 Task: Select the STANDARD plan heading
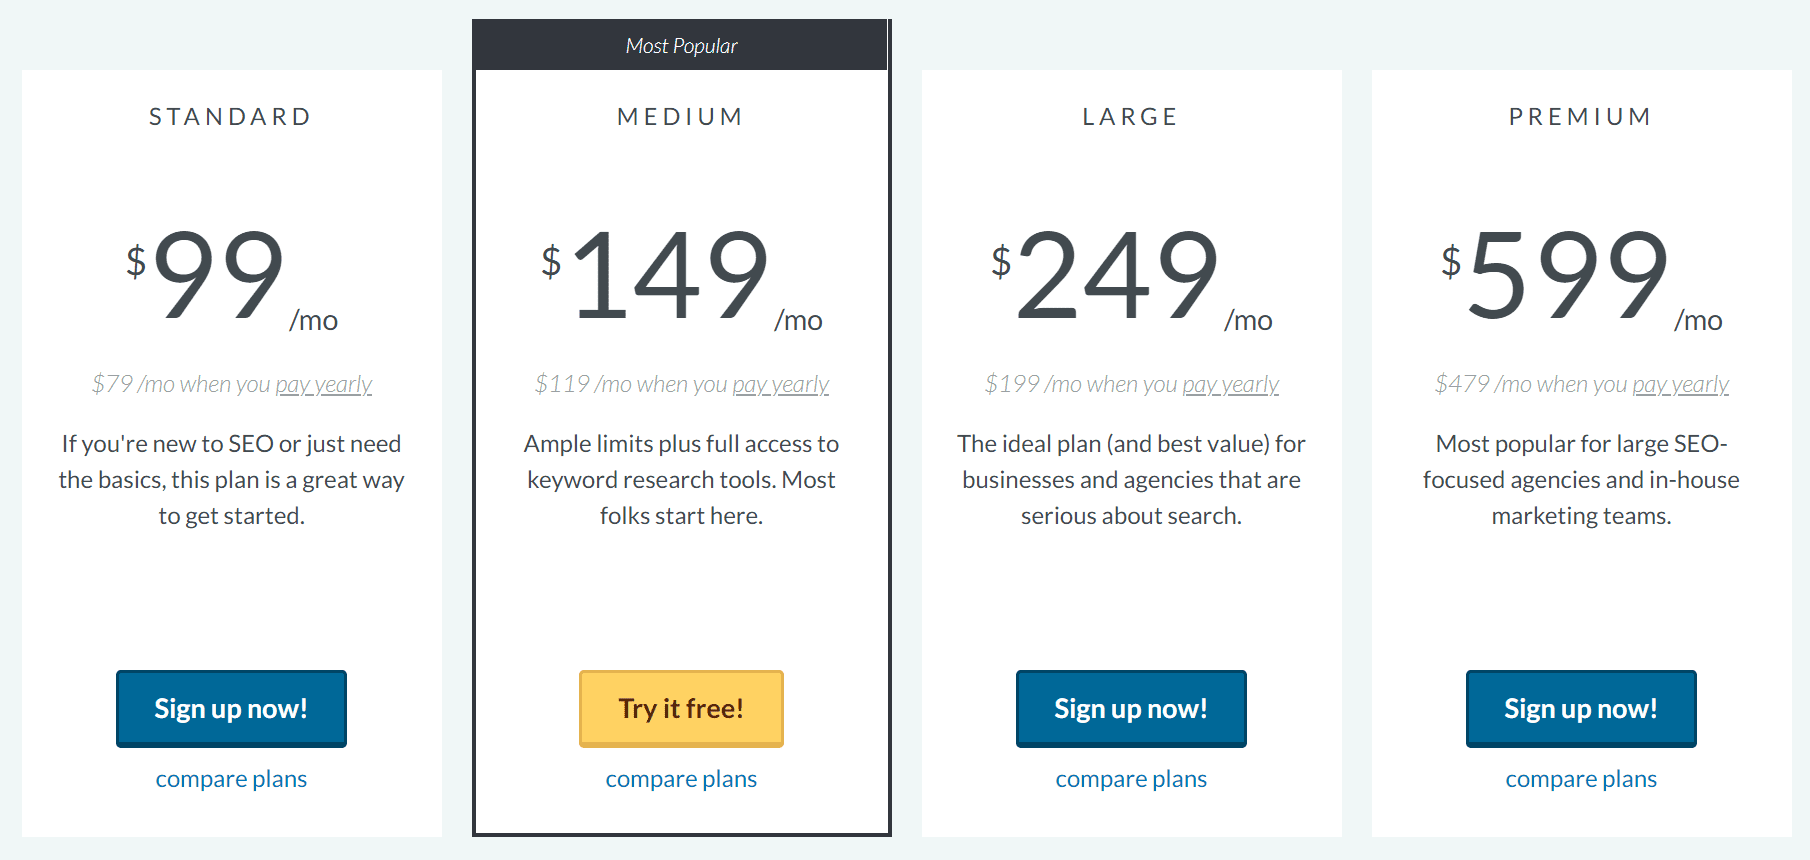(x=231, y=117)
